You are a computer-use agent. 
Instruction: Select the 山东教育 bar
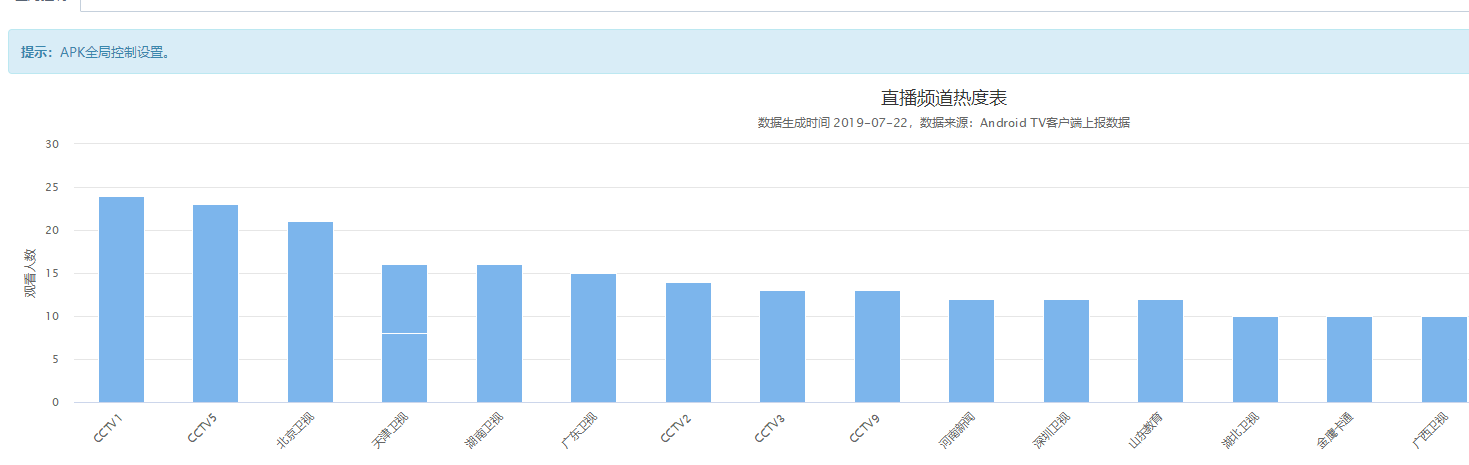coord(1160,351)
